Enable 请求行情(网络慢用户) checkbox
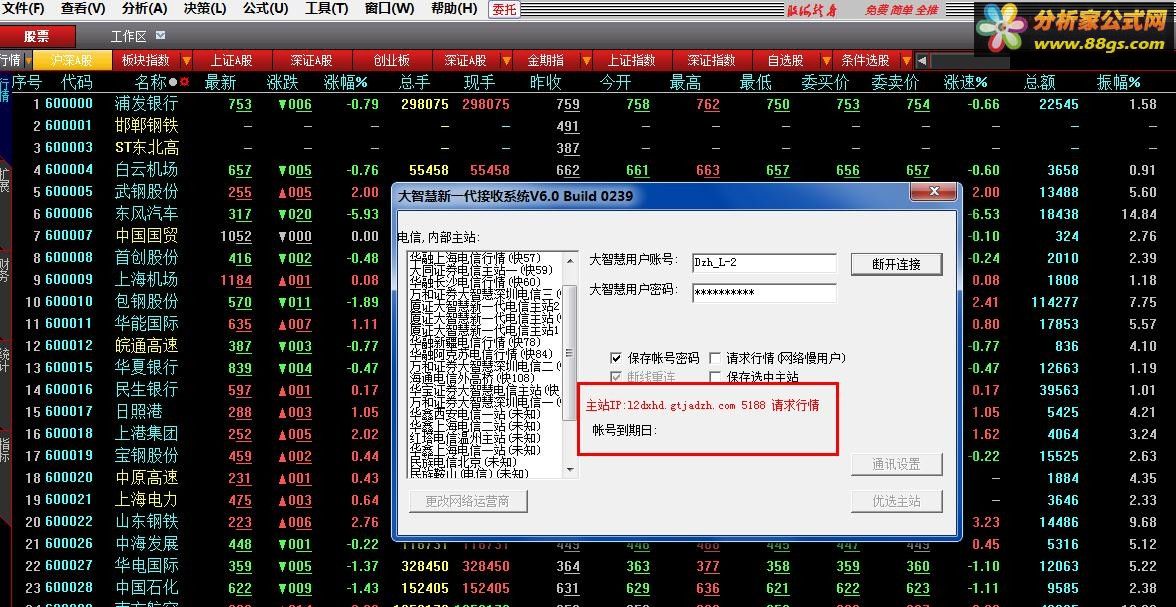 pyautogui.click(x=715, y=358)
